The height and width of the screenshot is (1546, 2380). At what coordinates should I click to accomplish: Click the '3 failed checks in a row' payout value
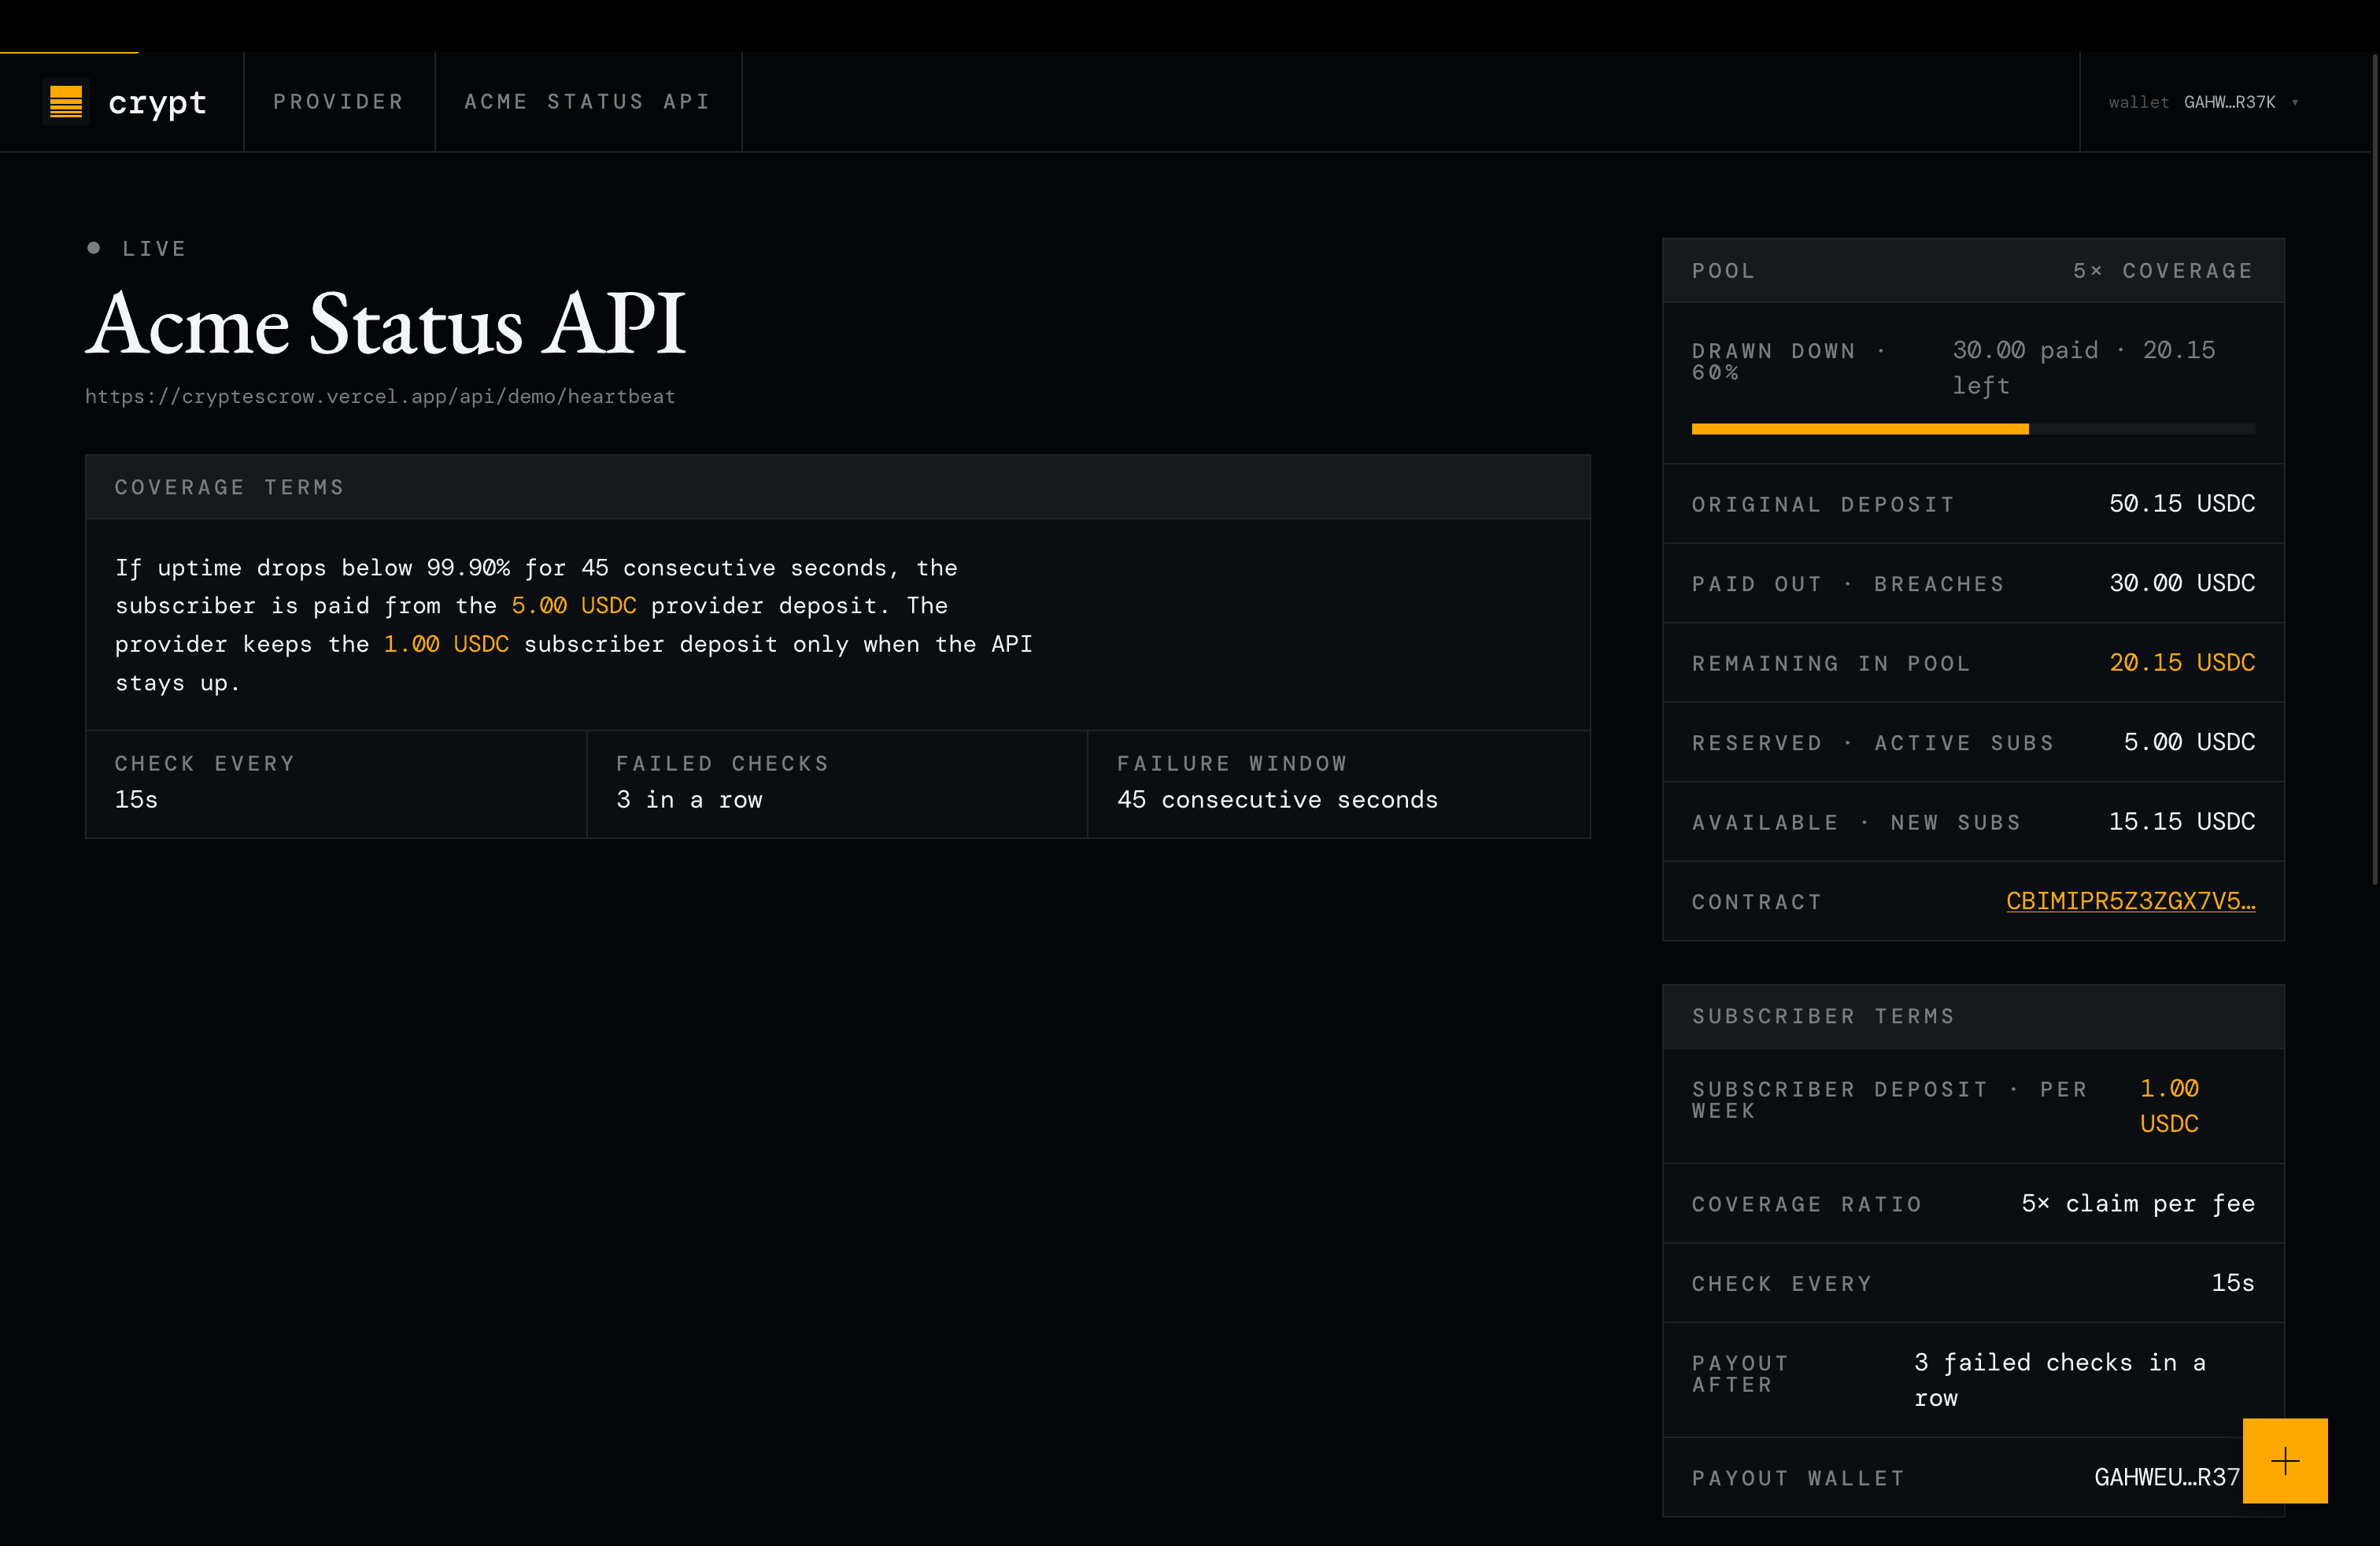pos(2060,1380)
